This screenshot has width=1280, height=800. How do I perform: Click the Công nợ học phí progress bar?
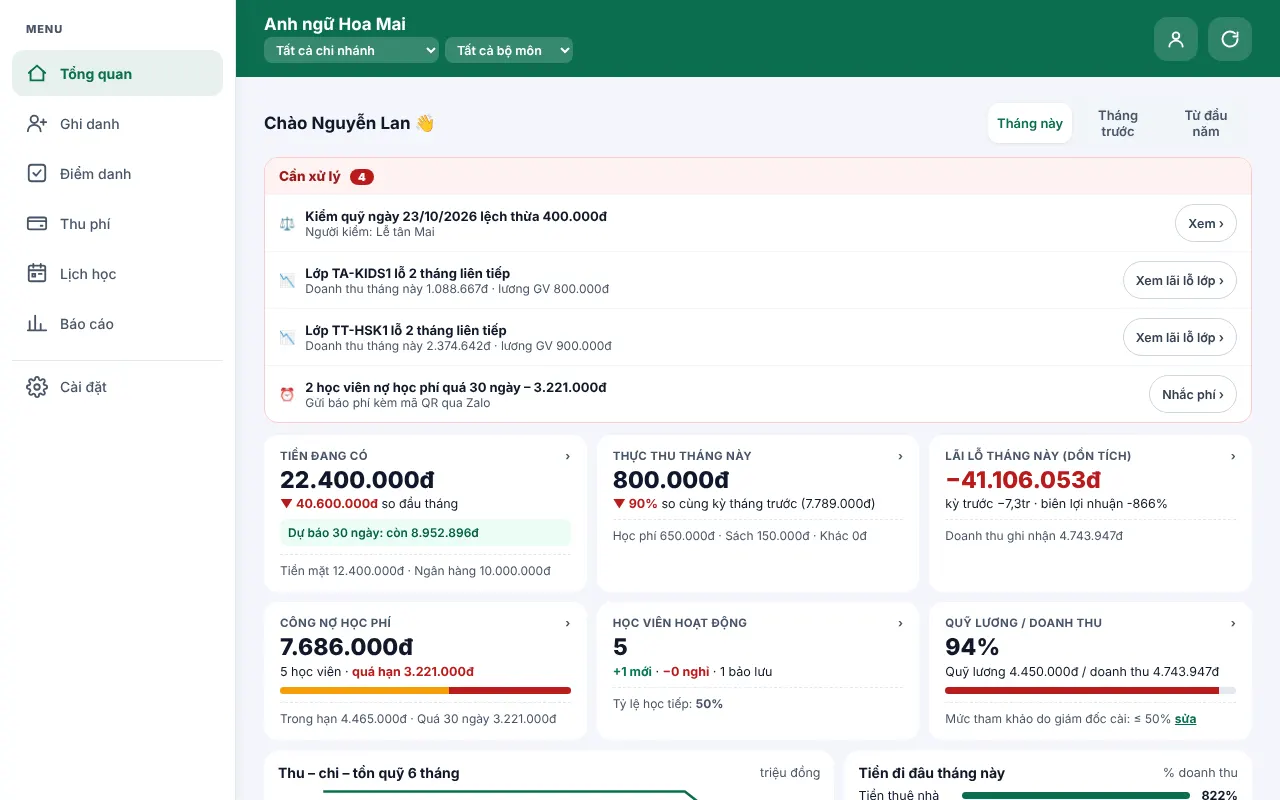(425, 690)
